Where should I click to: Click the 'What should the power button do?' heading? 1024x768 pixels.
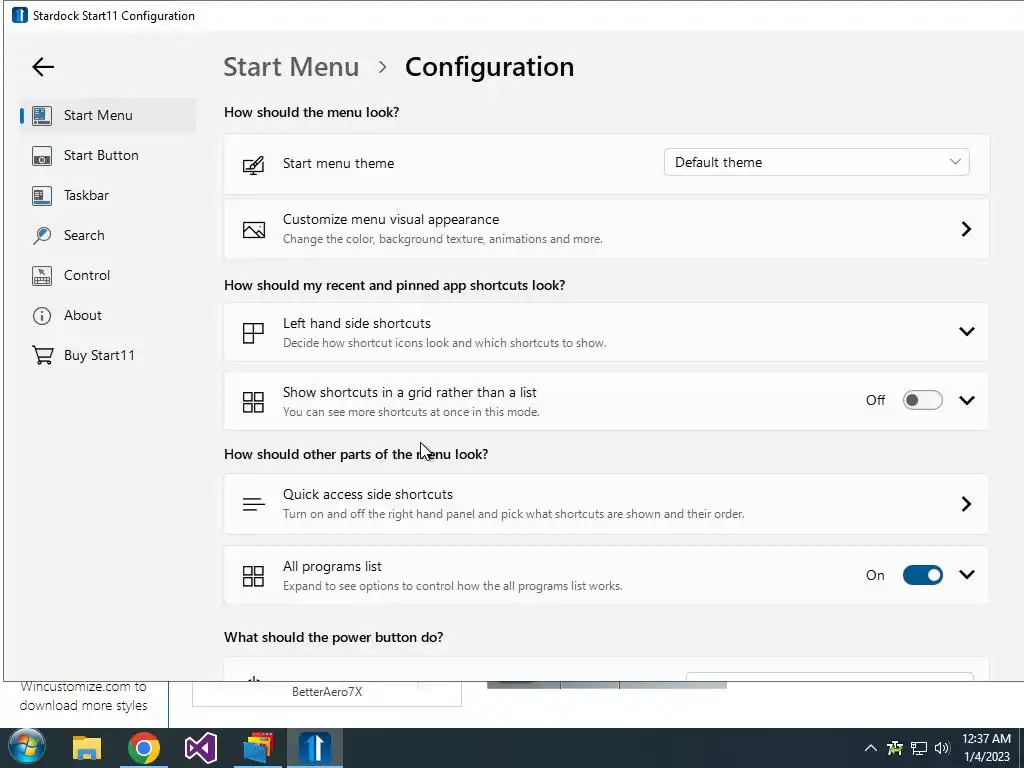333,637
